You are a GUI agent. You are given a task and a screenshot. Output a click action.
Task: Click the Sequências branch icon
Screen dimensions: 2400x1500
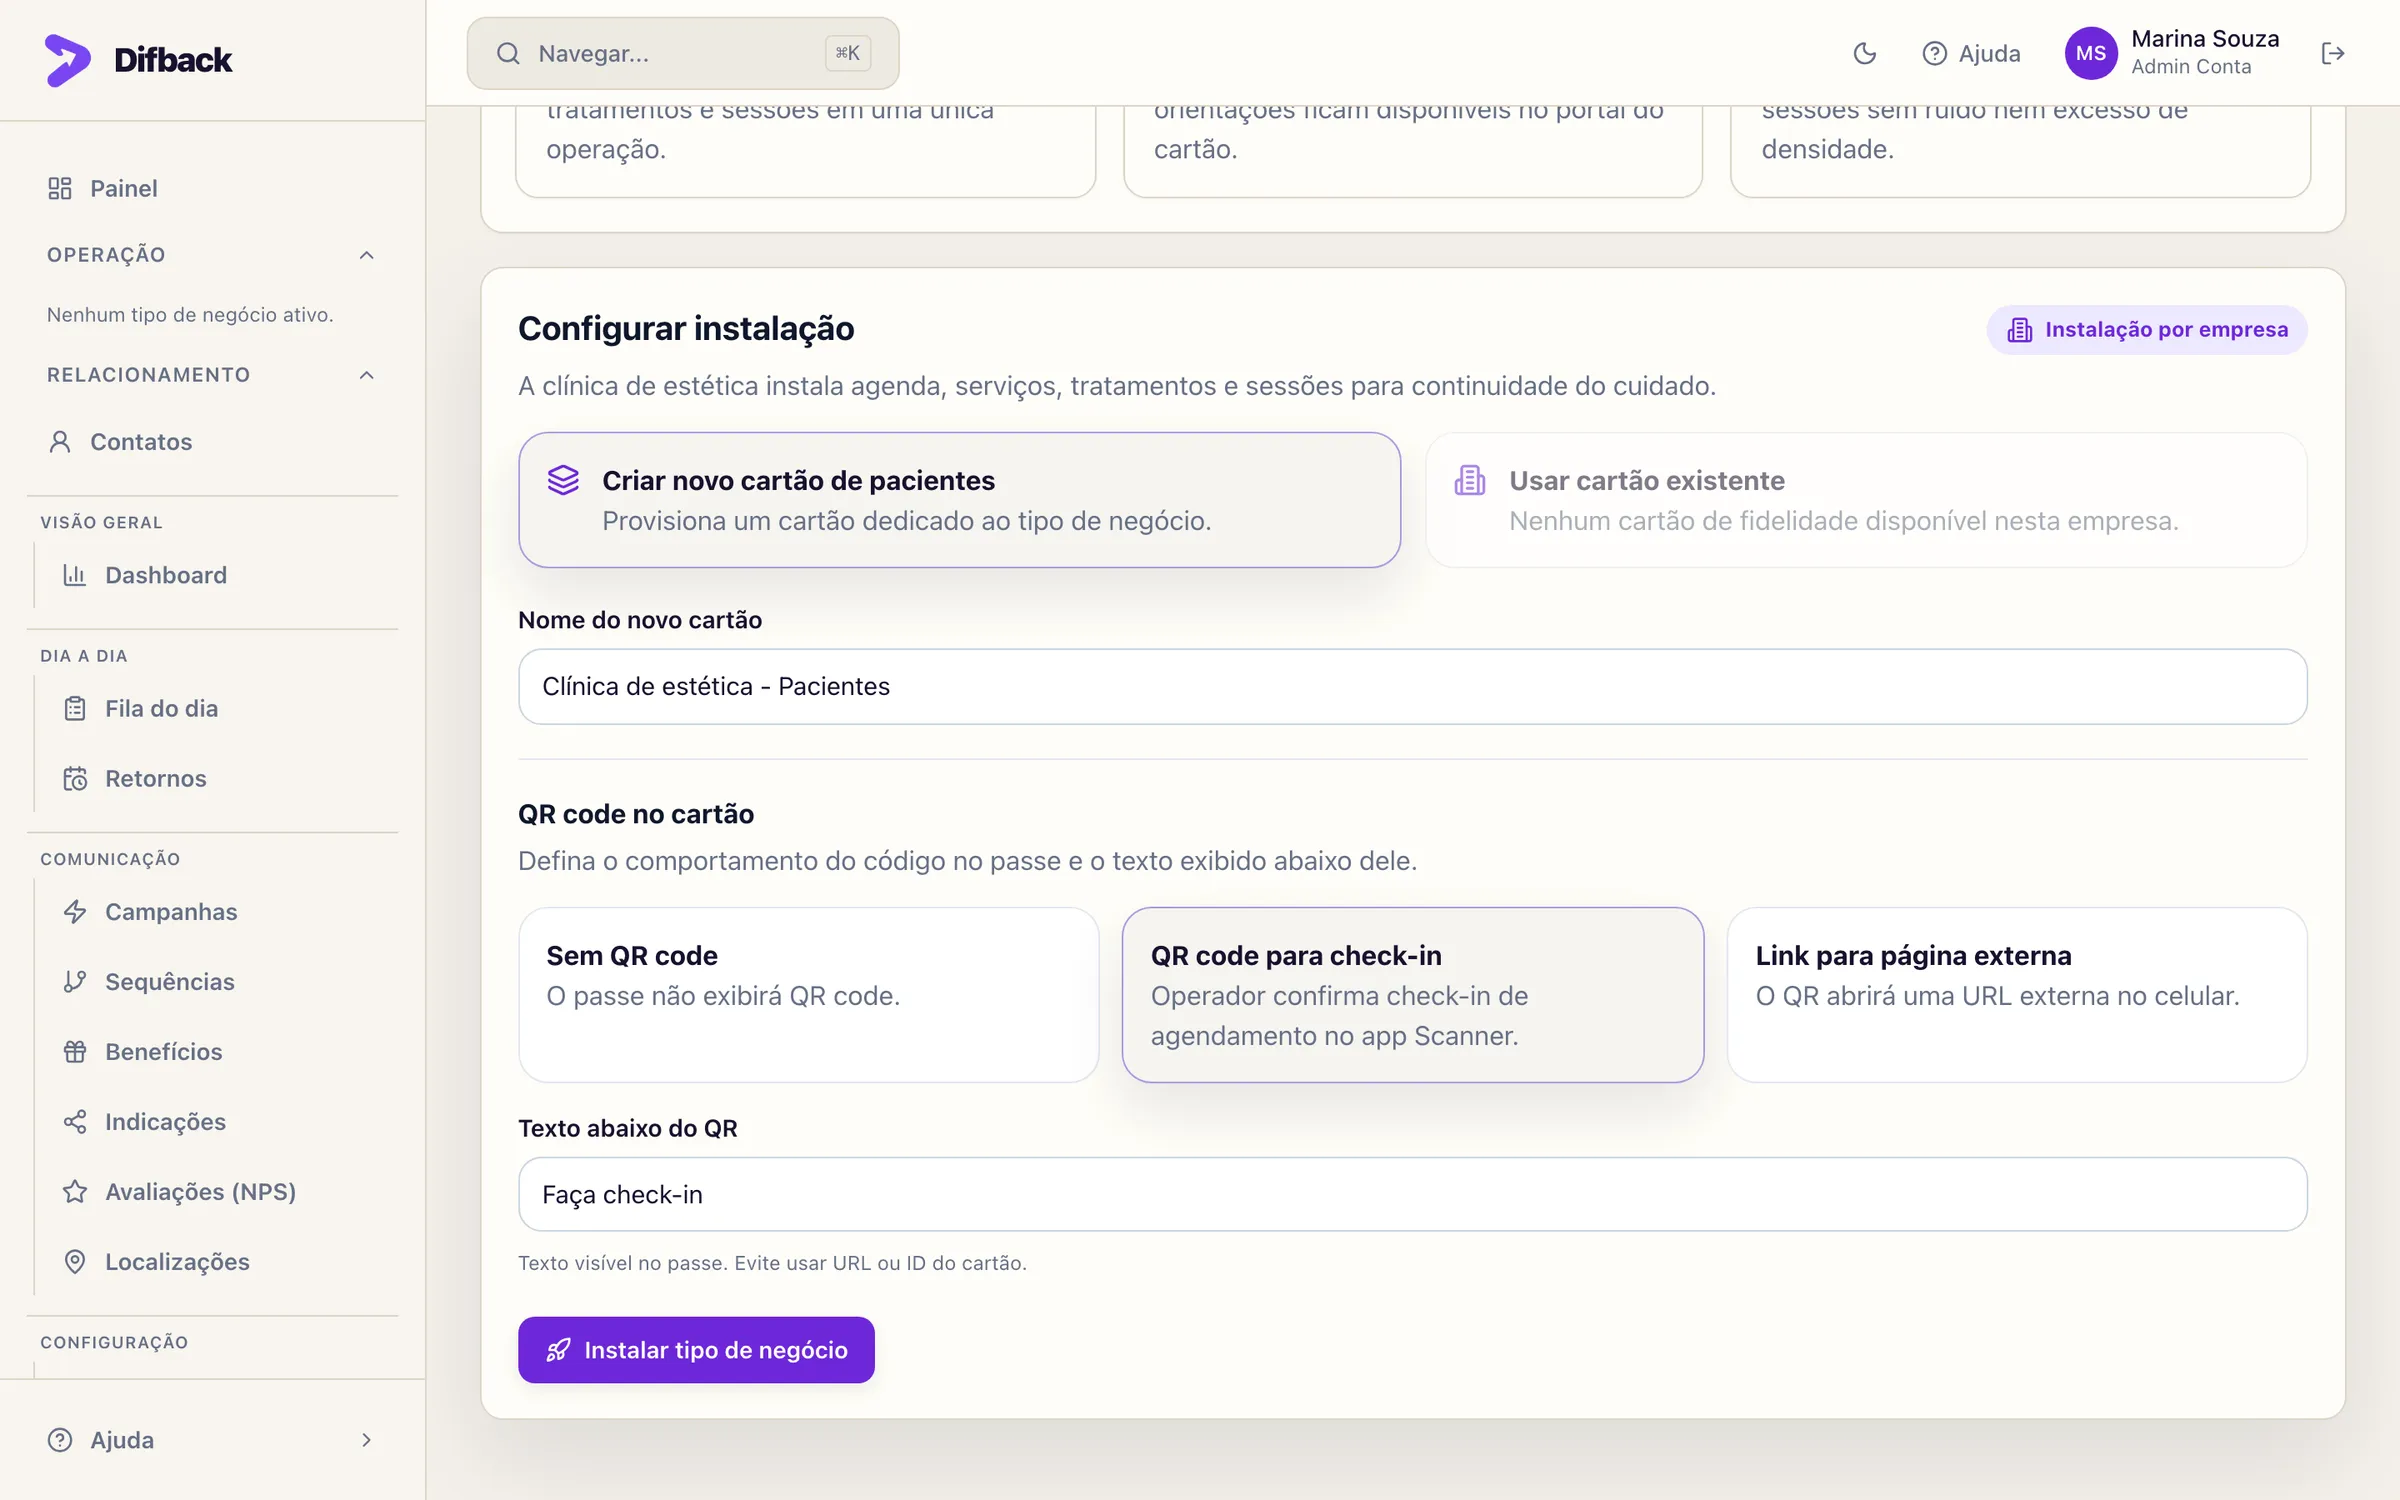(75, 982)
